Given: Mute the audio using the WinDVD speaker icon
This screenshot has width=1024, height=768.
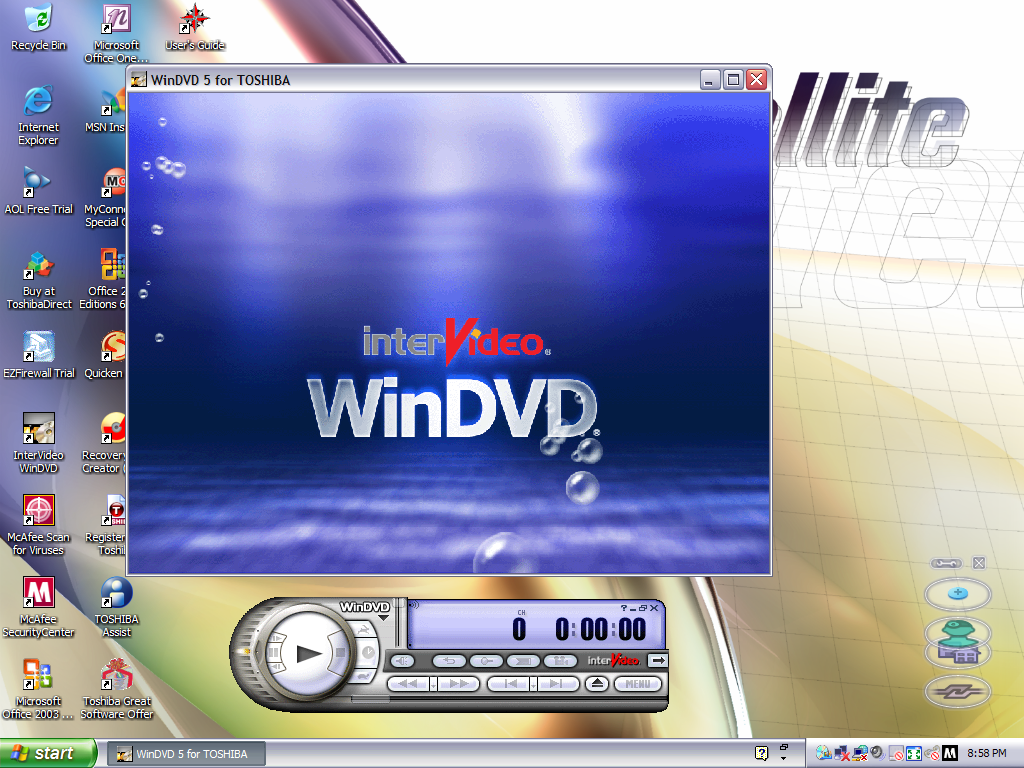Looking at the screenshot, I should point(402,660).
